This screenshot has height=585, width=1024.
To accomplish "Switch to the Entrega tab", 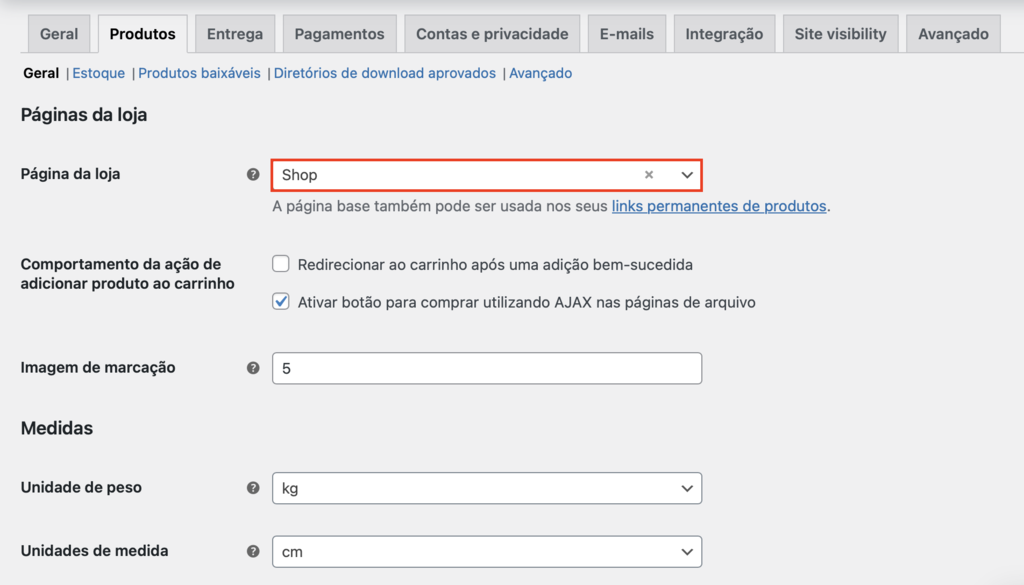I will [x=234, y=32].
